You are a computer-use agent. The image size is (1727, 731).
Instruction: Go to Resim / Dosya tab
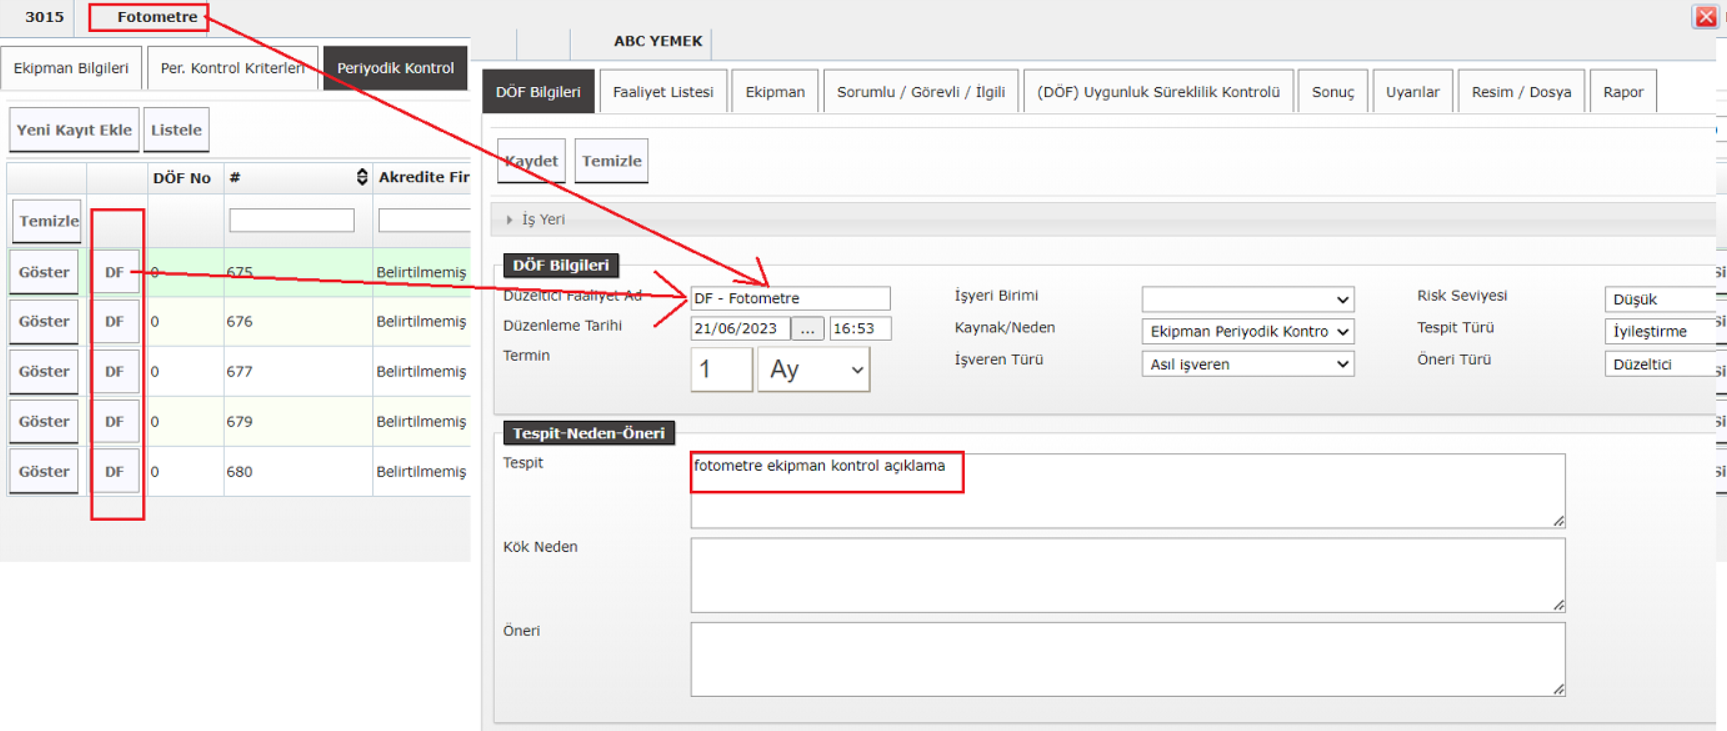coord(1520,92)
